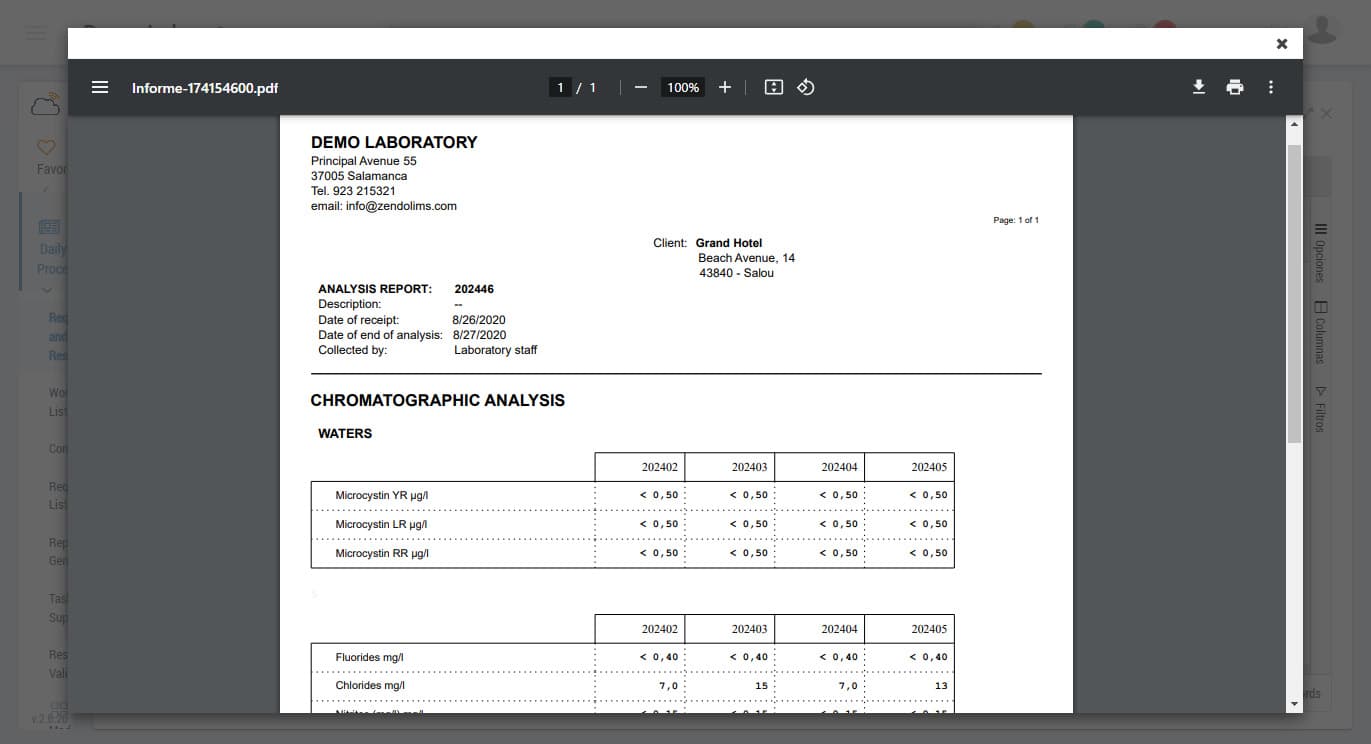Image resolution: width=1371 pixels, height=744 pixels.
Task: Print the analysis report PDF
Action: [1235, 87]
